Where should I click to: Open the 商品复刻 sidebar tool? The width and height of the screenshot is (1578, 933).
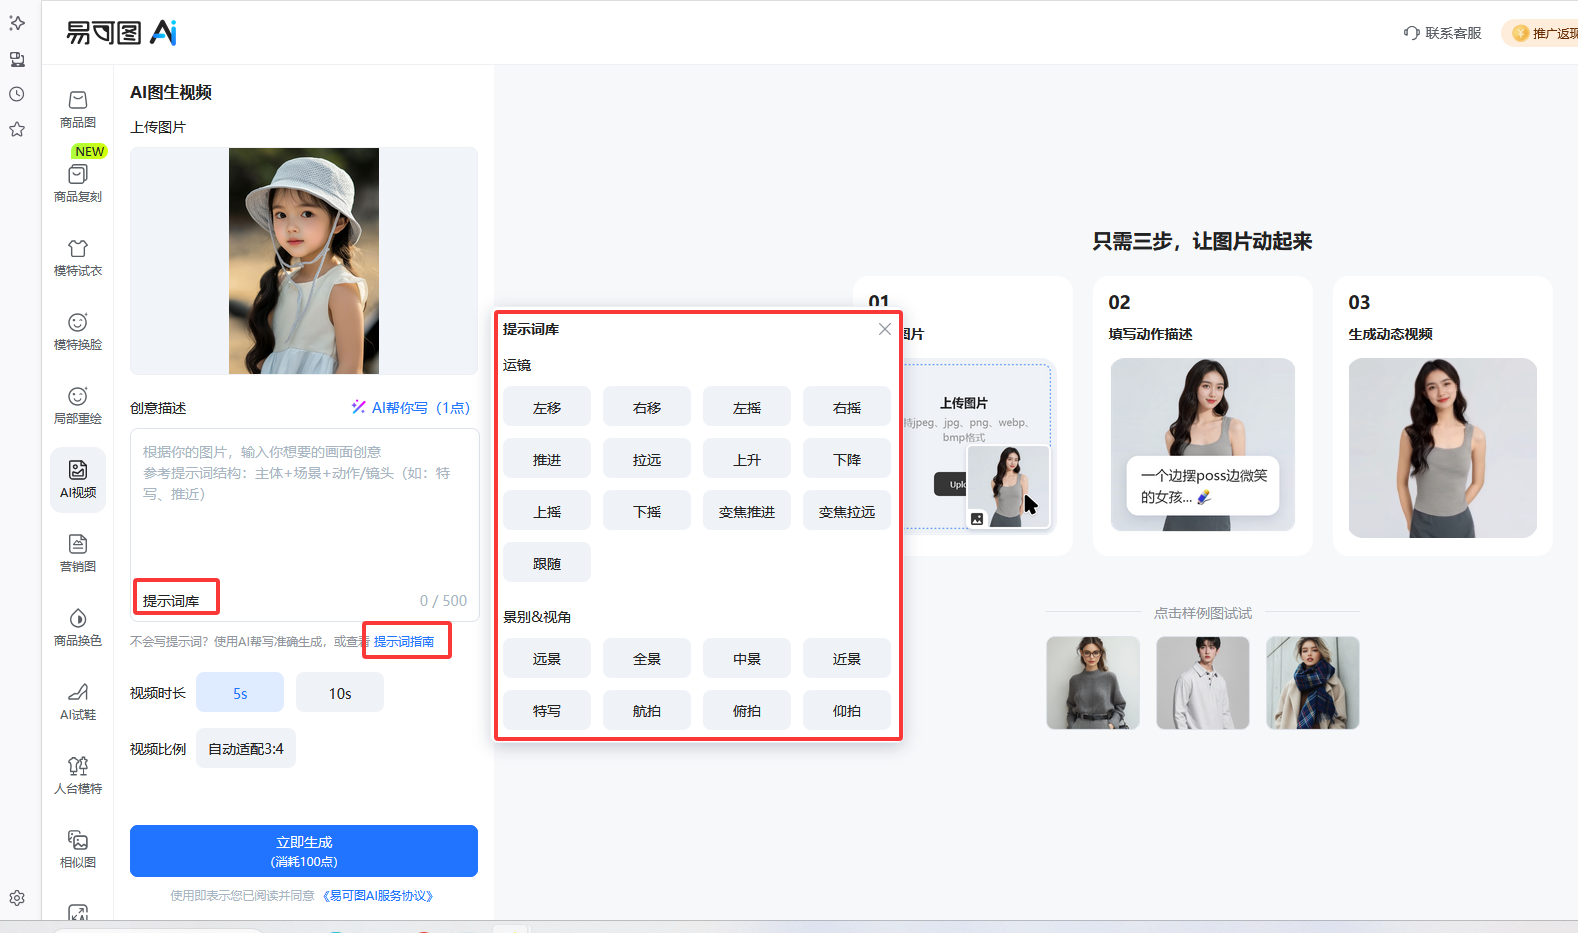click(x=78, y=183)
